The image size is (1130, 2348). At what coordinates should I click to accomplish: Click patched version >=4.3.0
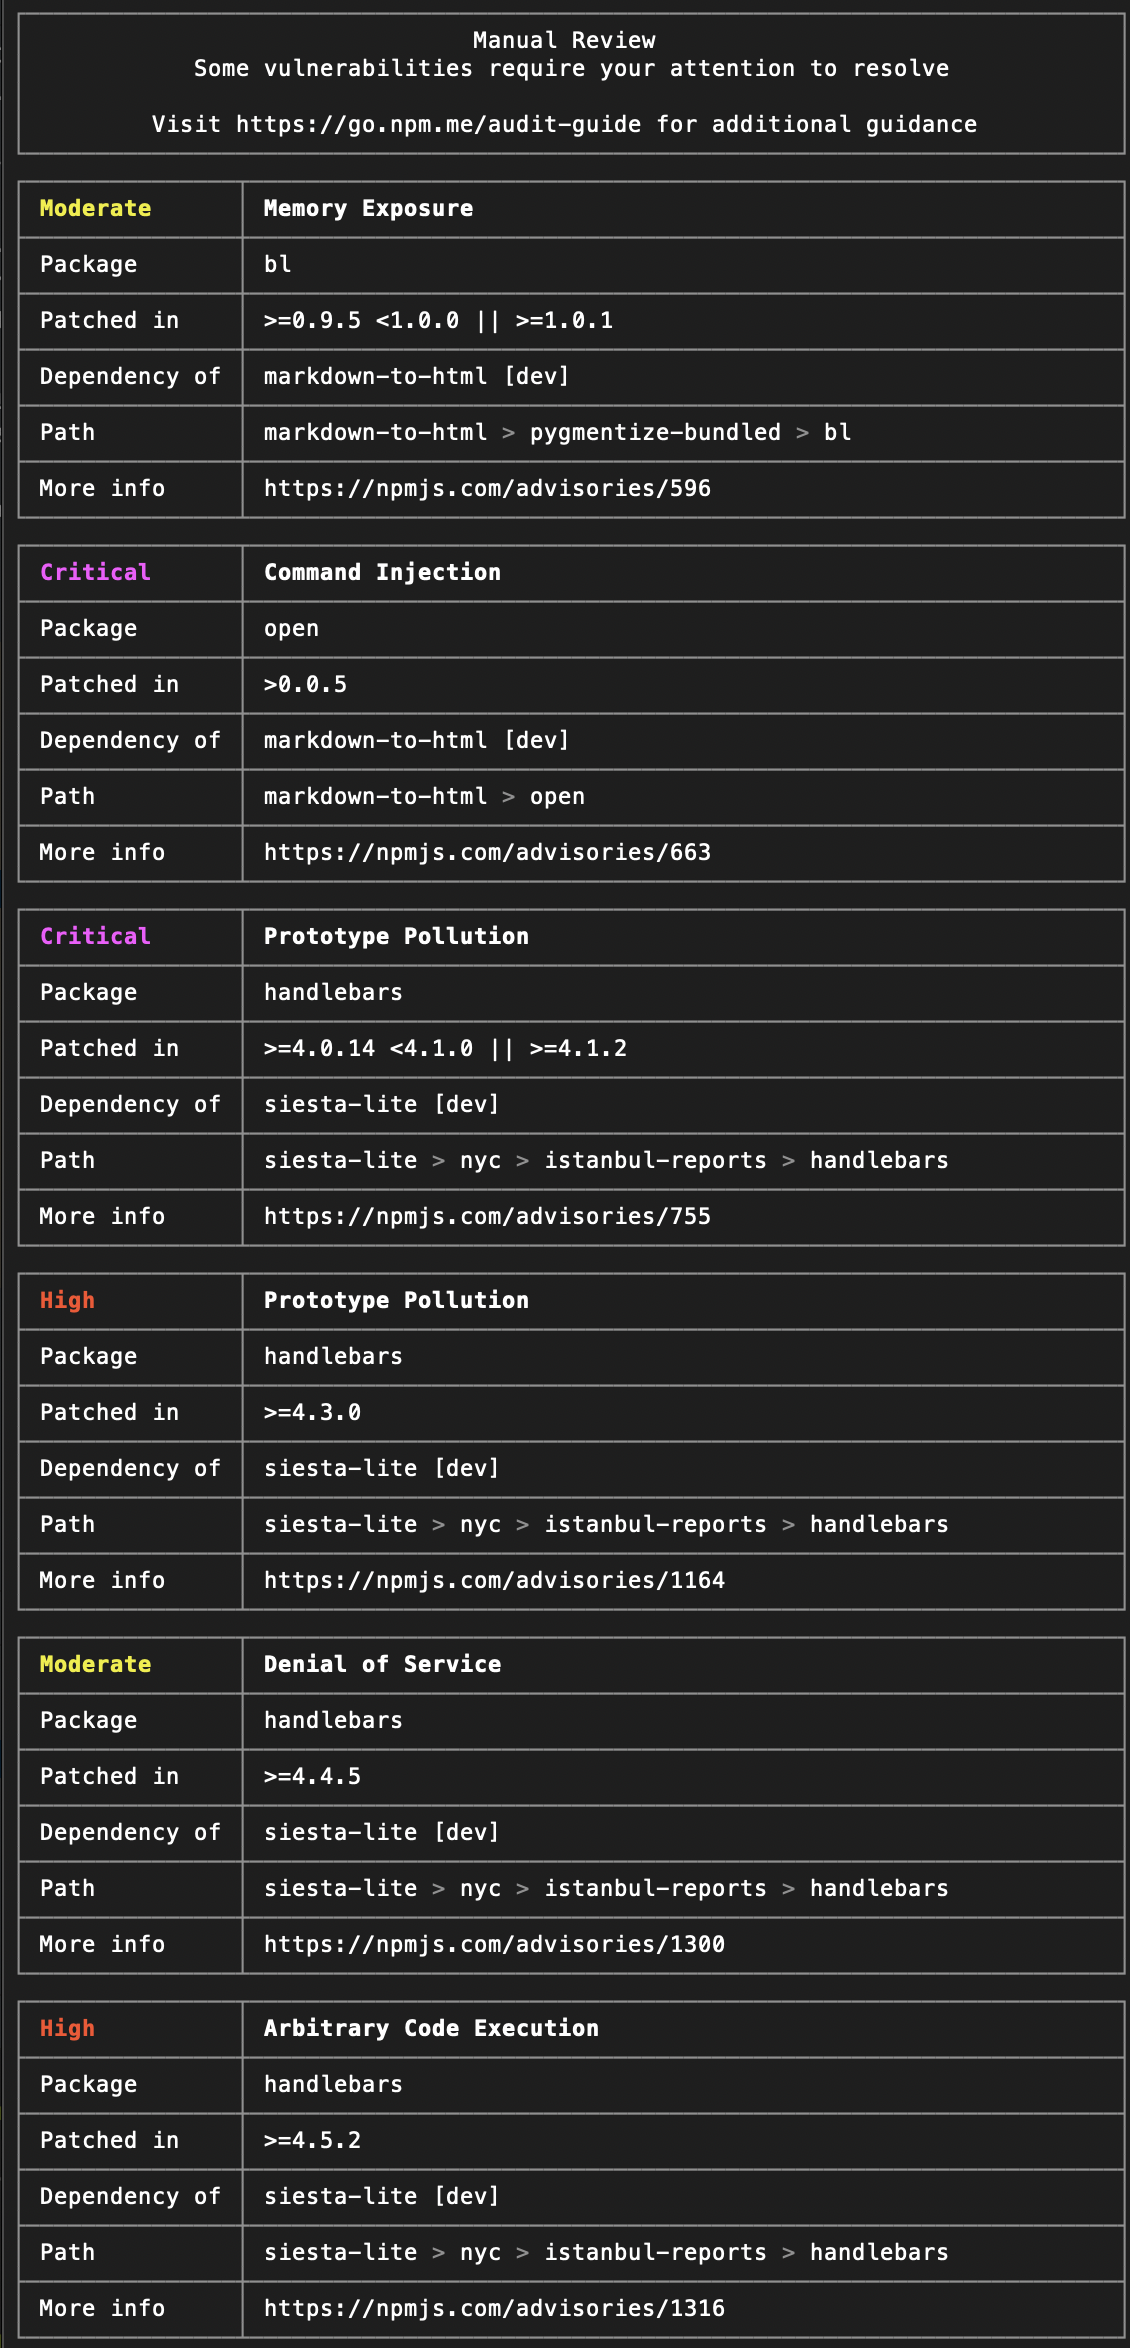312,1412
